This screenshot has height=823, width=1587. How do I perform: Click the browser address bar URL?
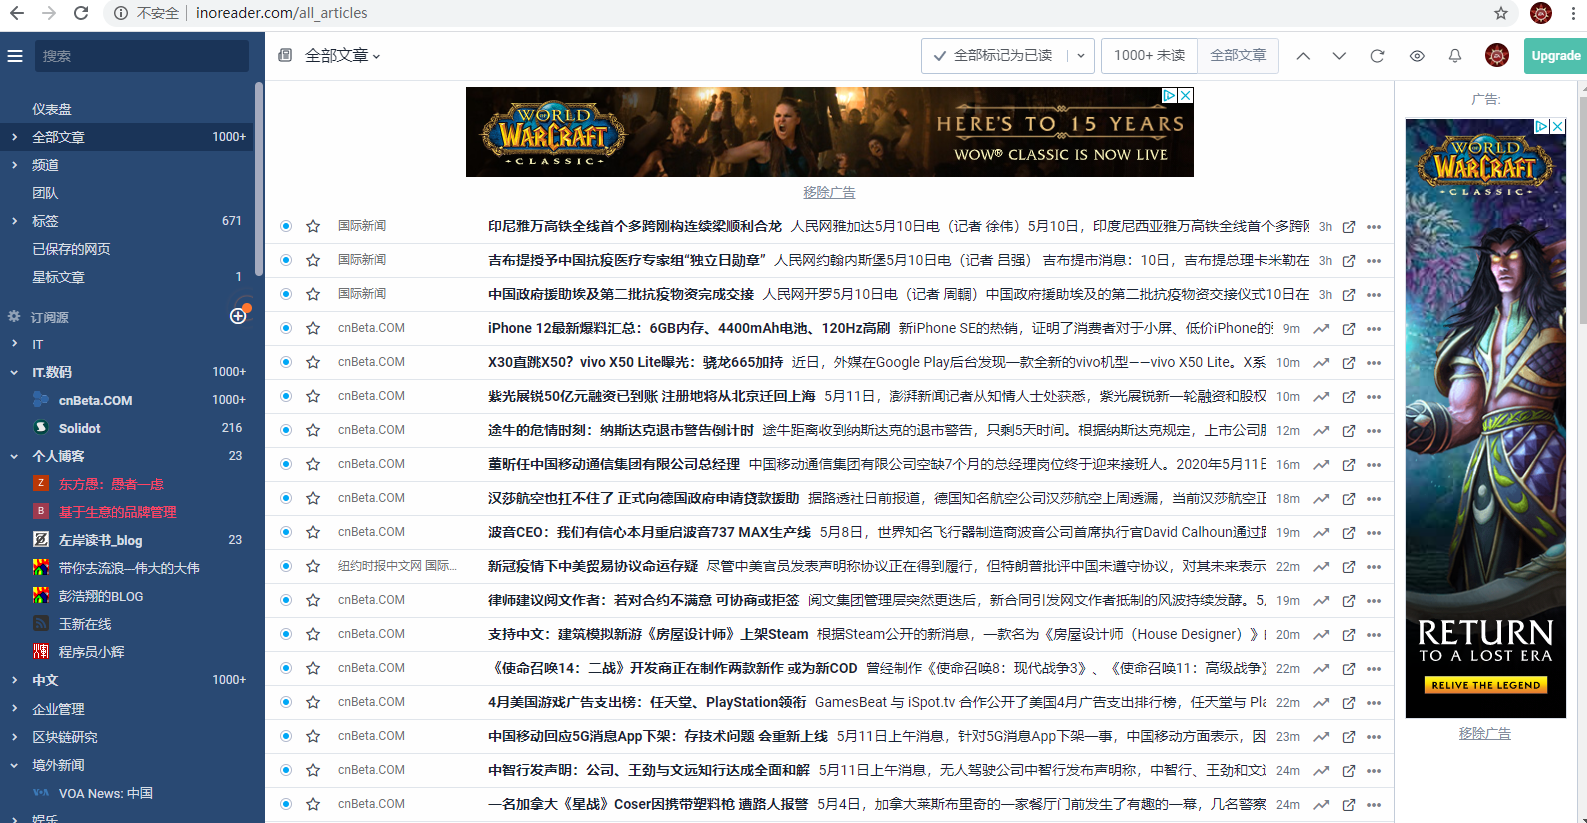(281, 13)
